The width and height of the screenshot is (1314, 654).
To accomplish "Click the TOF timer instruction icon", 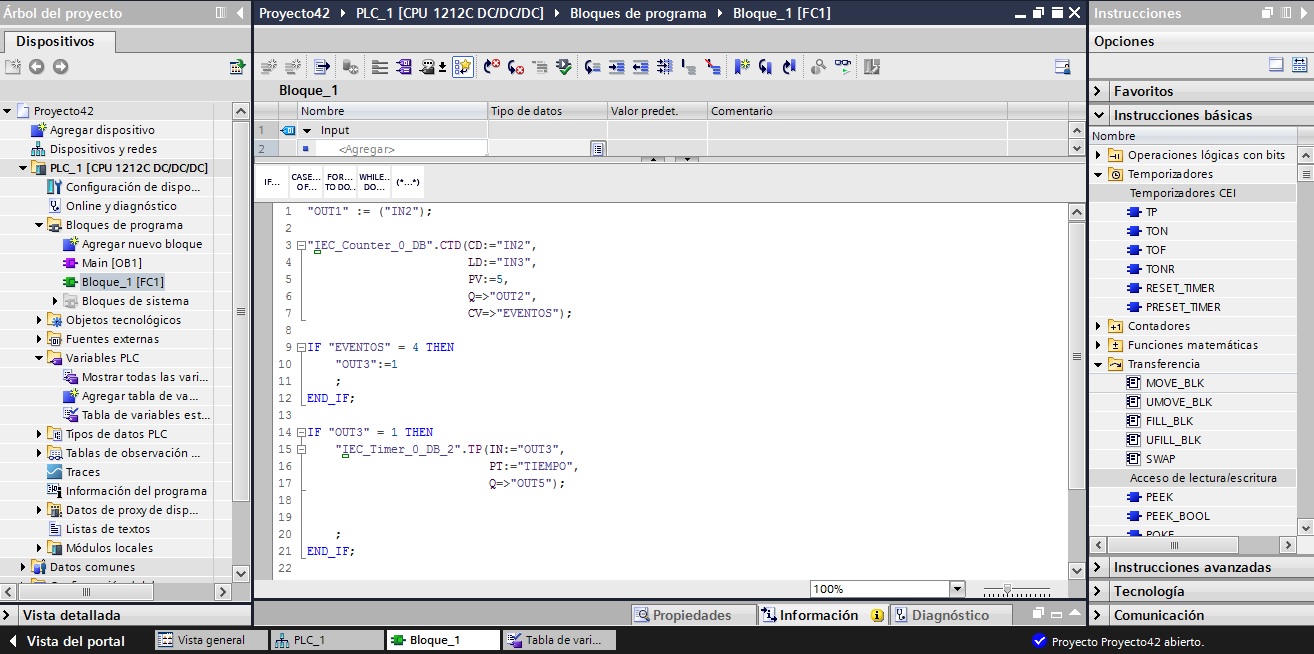I will point(1134,250).
